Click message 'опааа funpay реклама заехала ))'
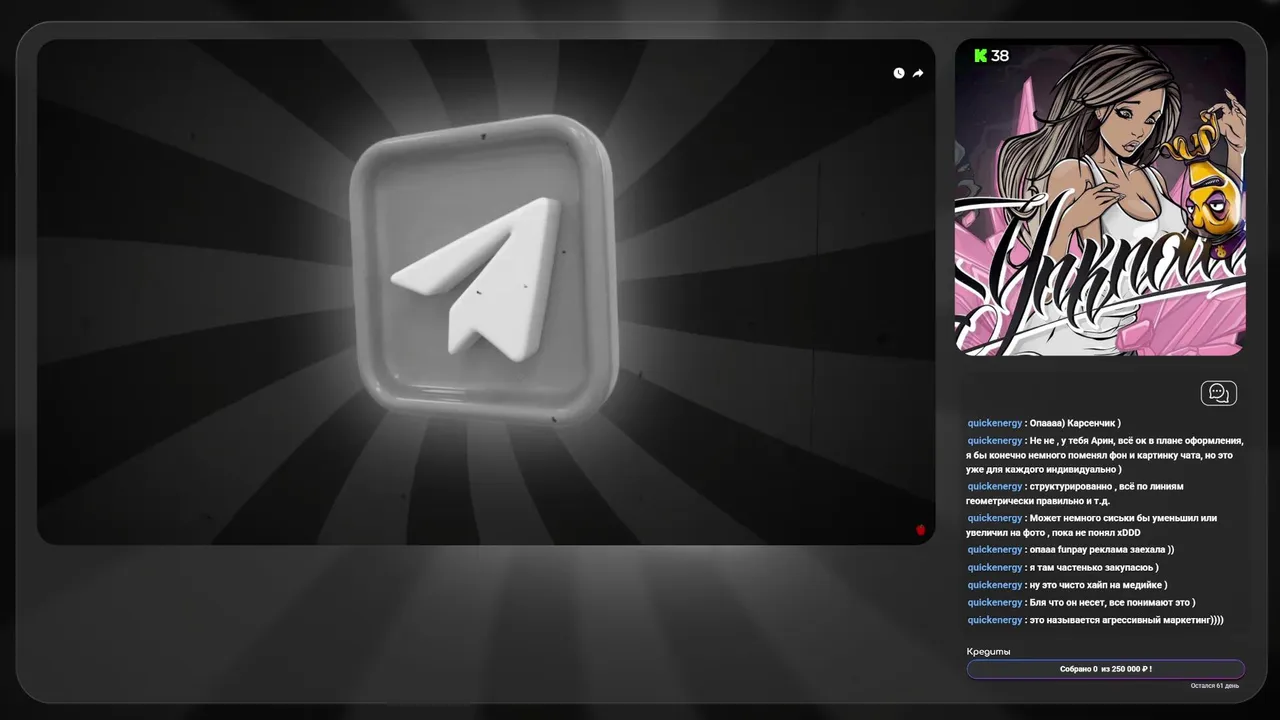The width and height of the screenshot is (1280, 720). pyautogui.click(x=1101, y=549)
